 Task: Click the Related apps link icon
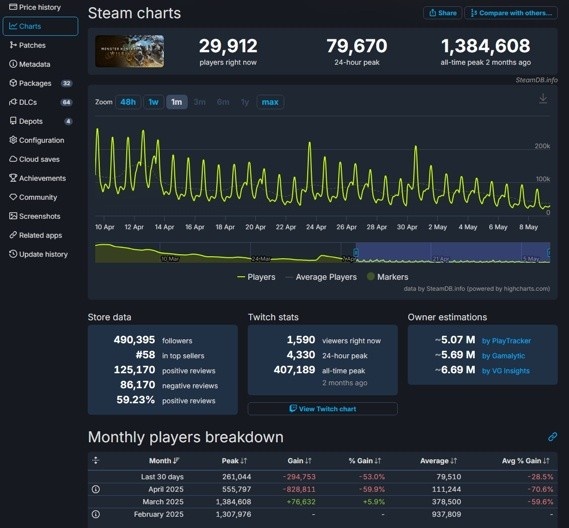[x=13, y=235]
